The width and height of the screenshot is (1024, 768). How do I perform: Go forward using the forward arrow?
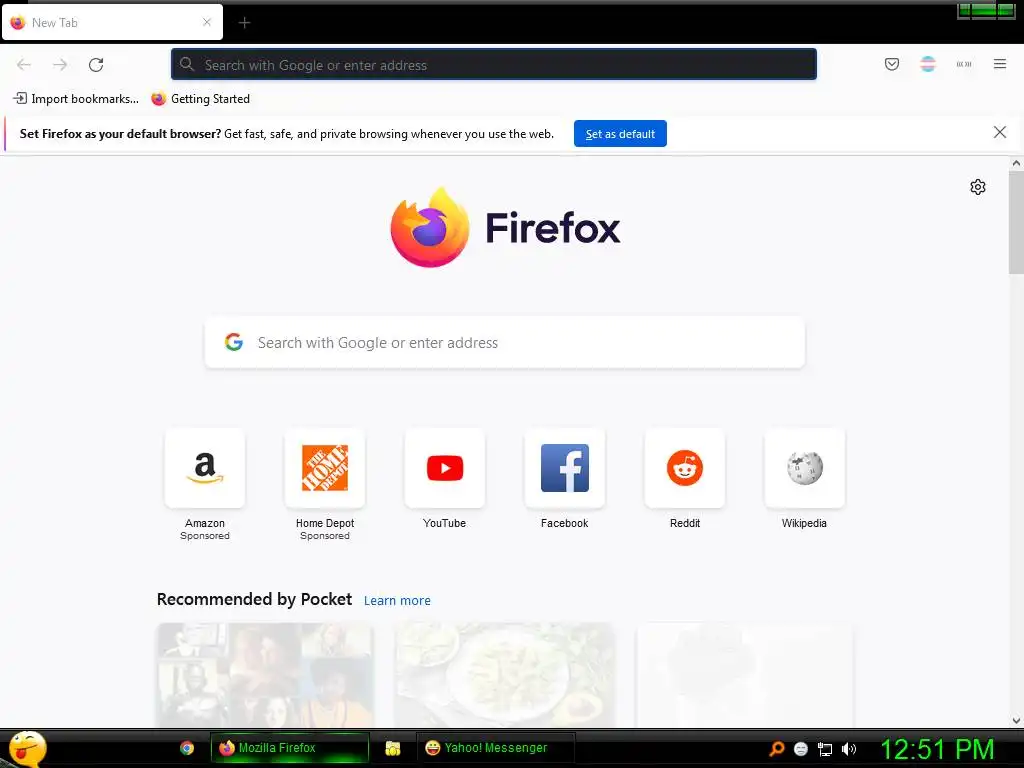tap(60, 64)
